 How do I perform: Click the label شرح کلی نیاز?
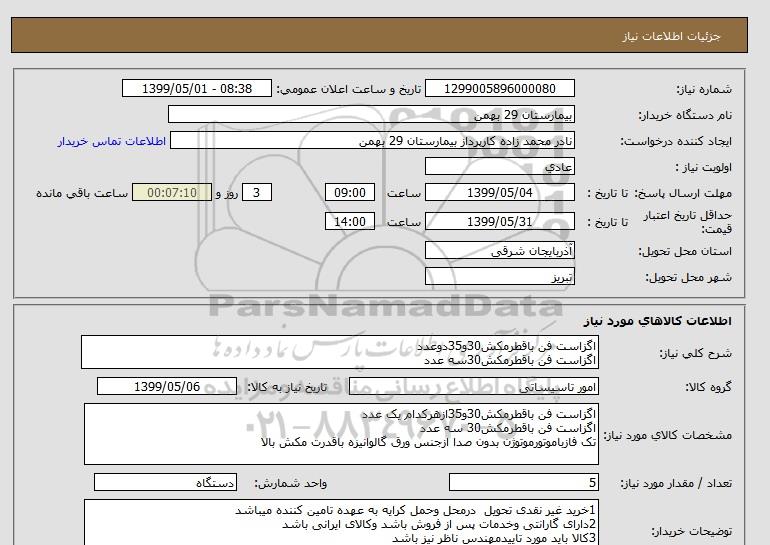click(x=695, y=354)
